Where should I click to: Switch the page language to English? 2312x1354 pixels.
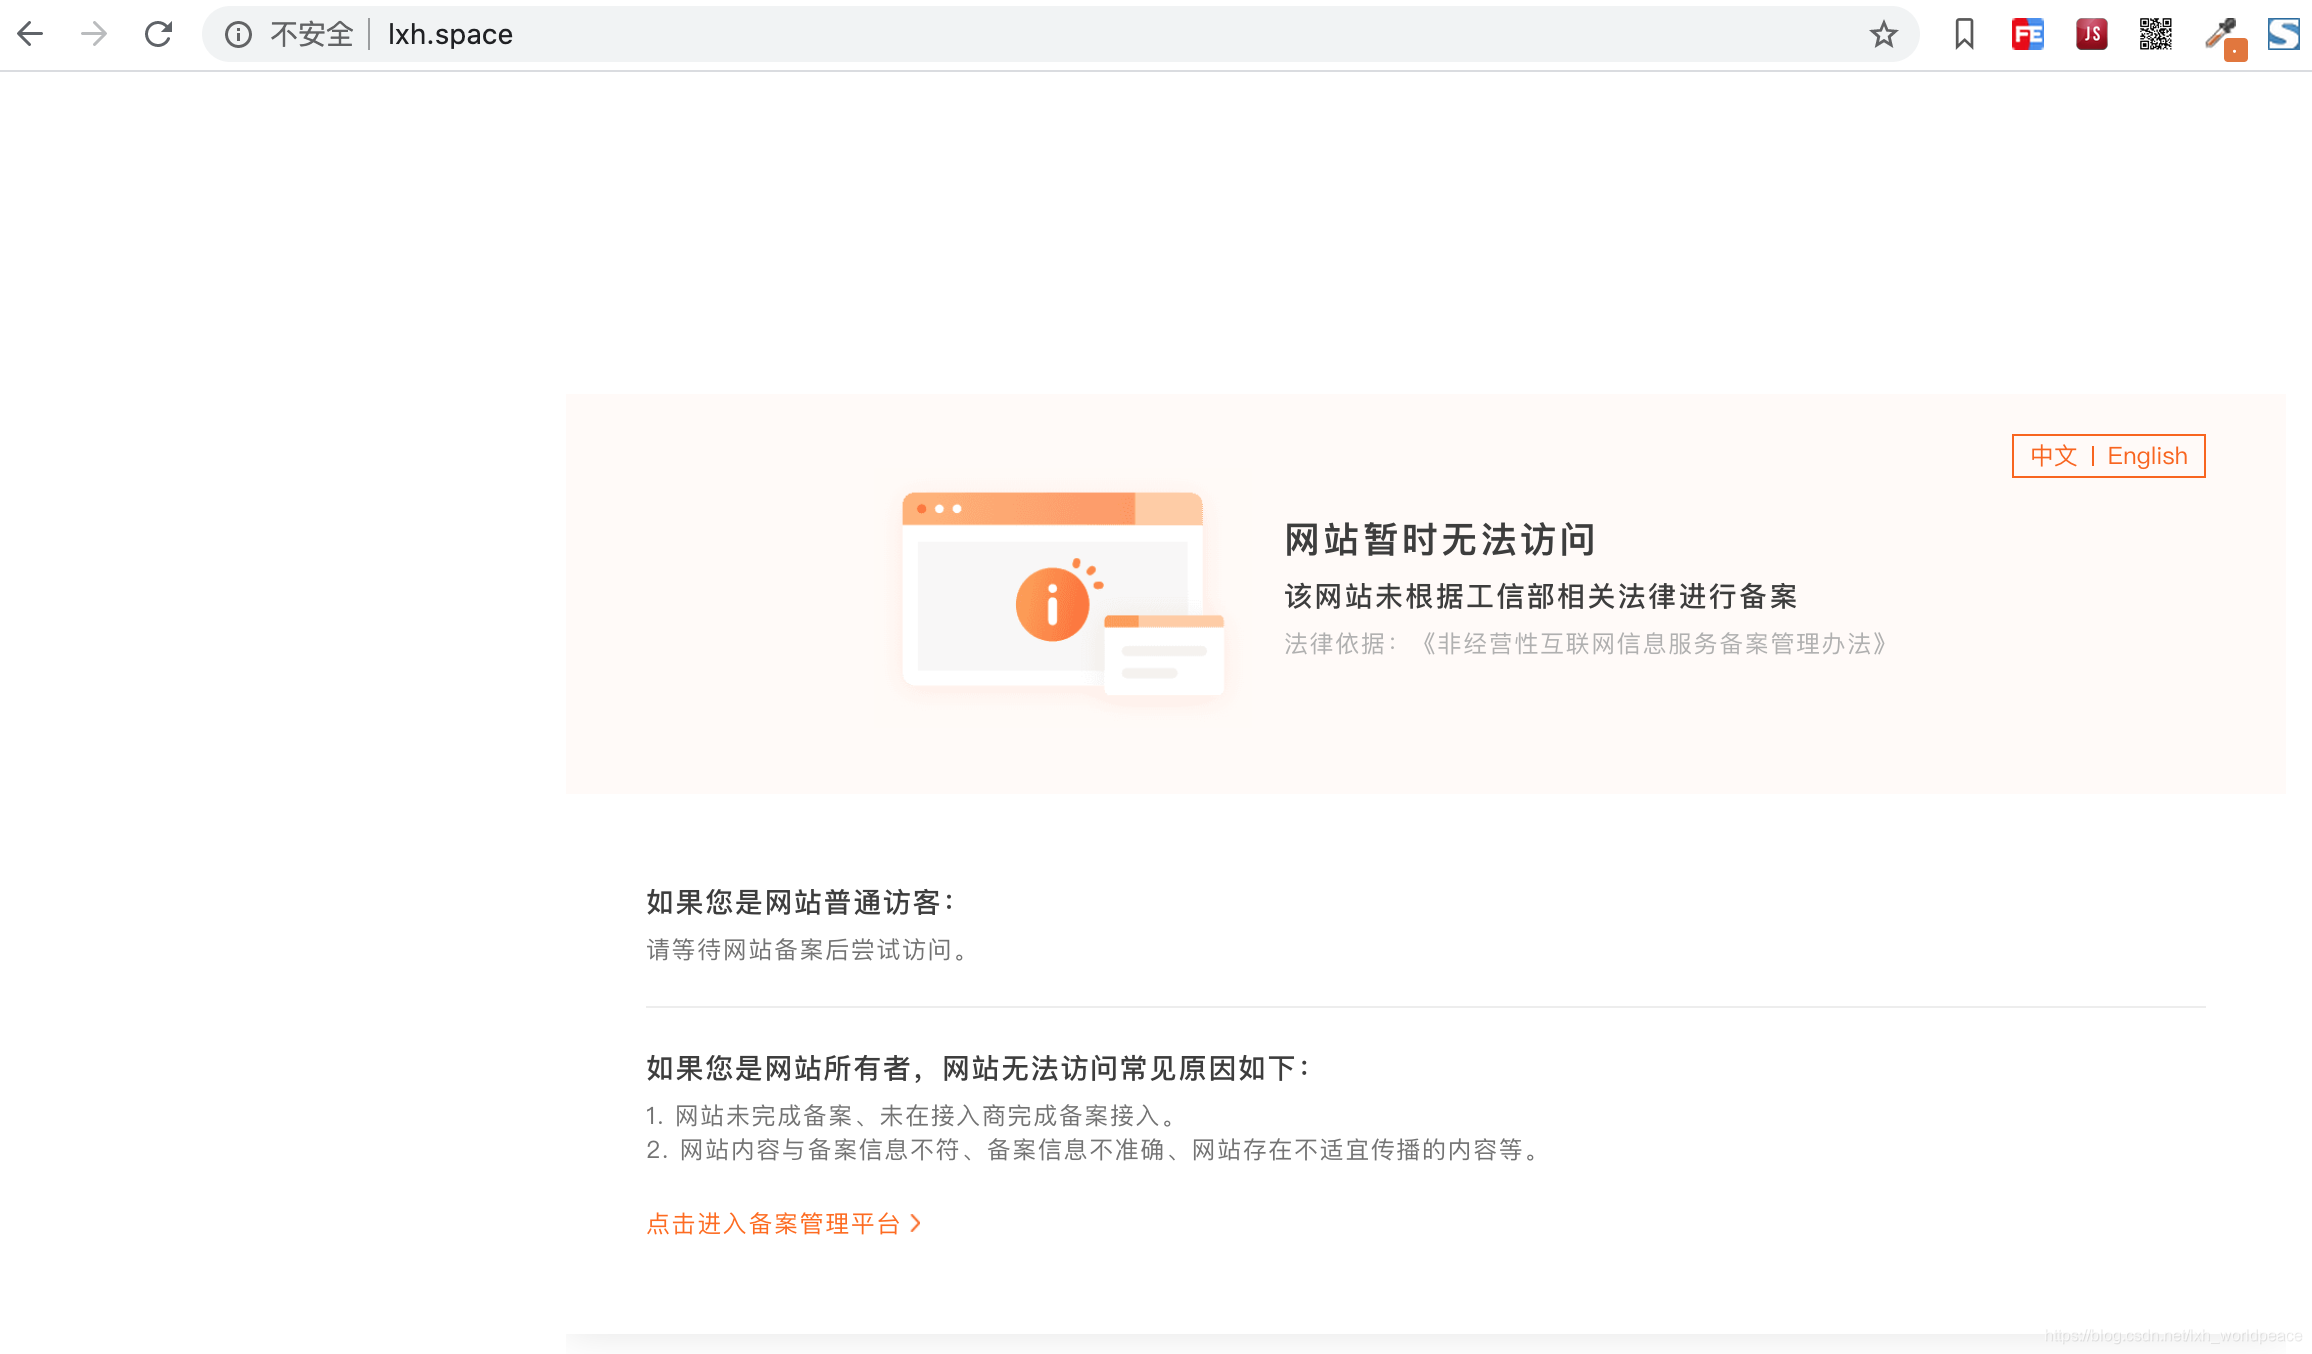coord(2148,455)
